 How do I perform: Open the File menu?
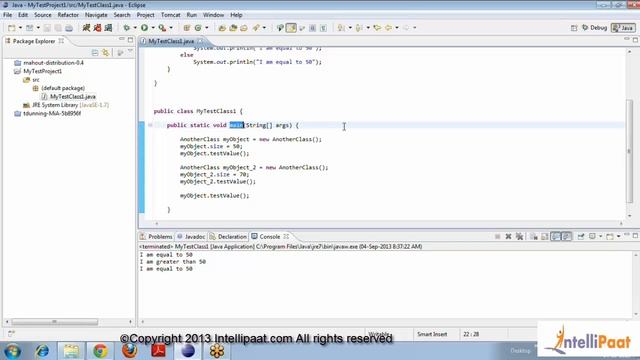[7, 15]
